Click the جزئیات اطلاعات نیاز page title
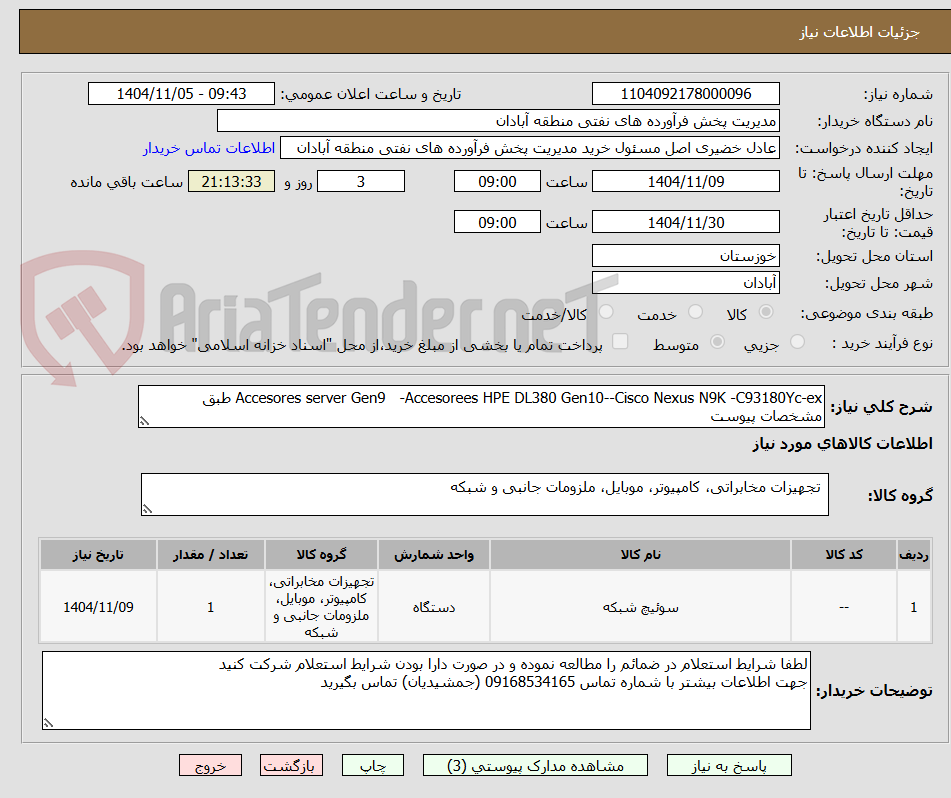This screenshot has width=951, height=798. coord(859,32)
